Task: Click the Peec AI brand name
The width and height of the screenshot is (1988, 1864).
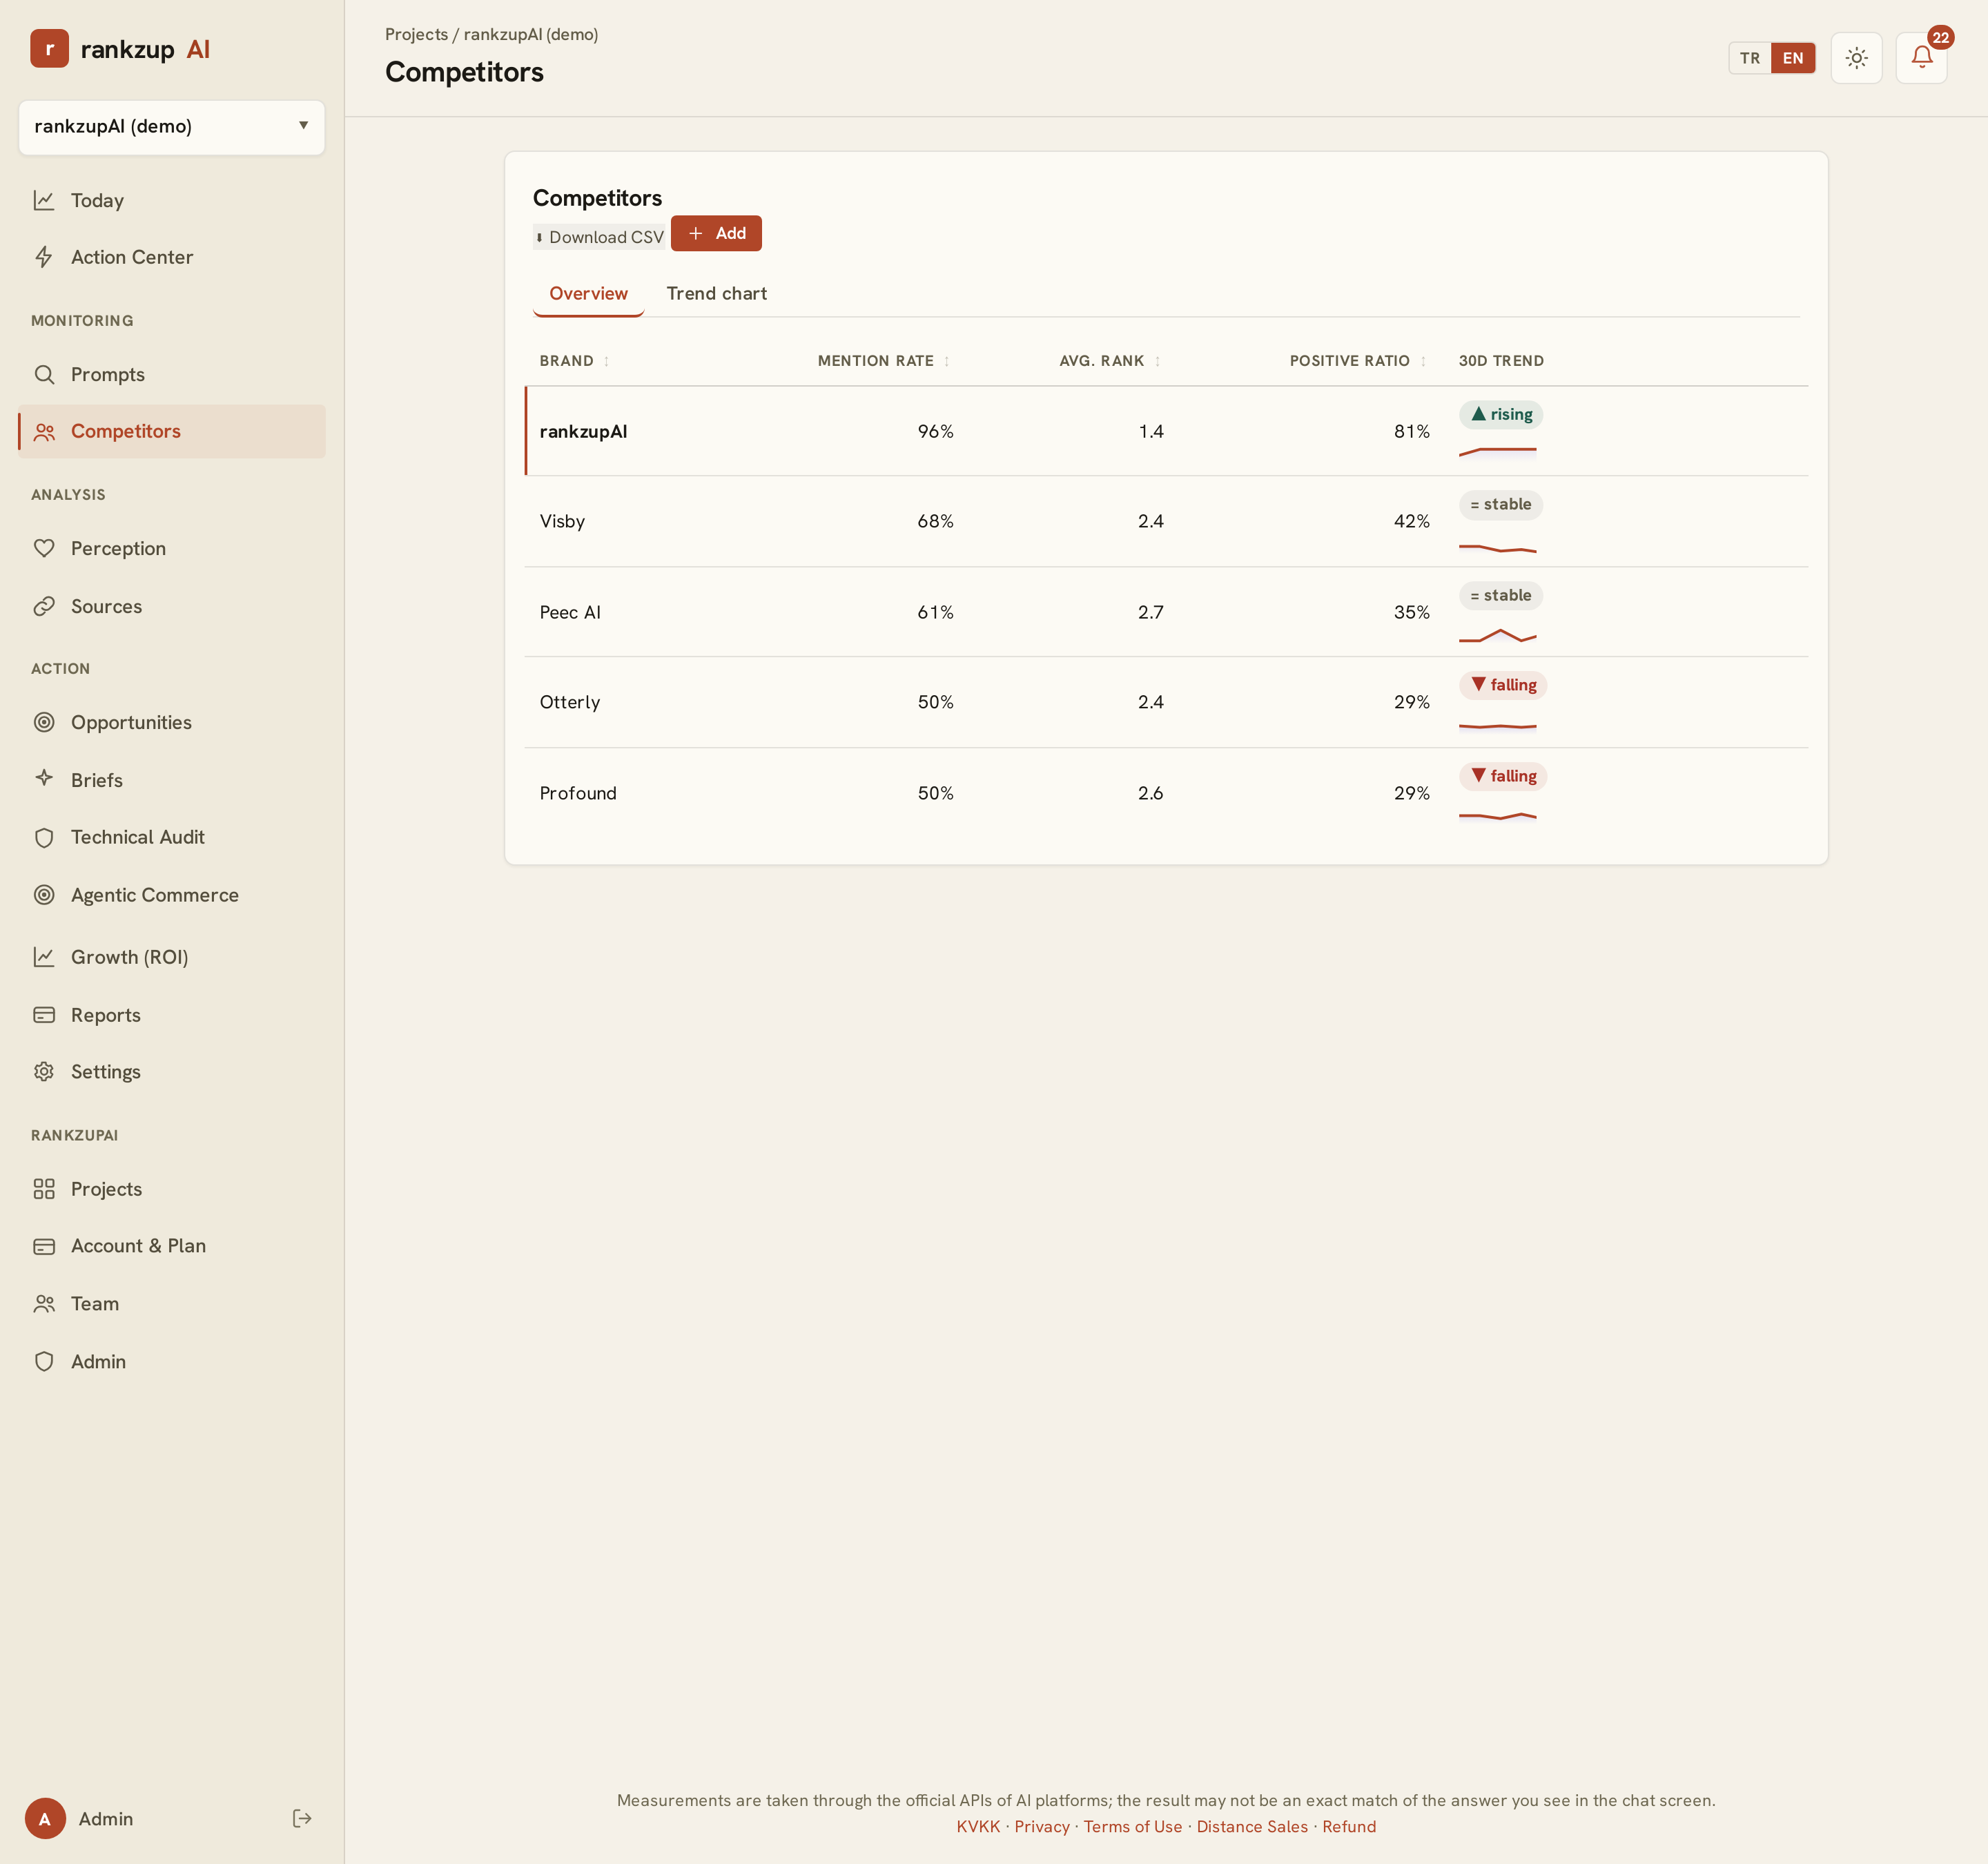Action: click(x=570, y=612)
